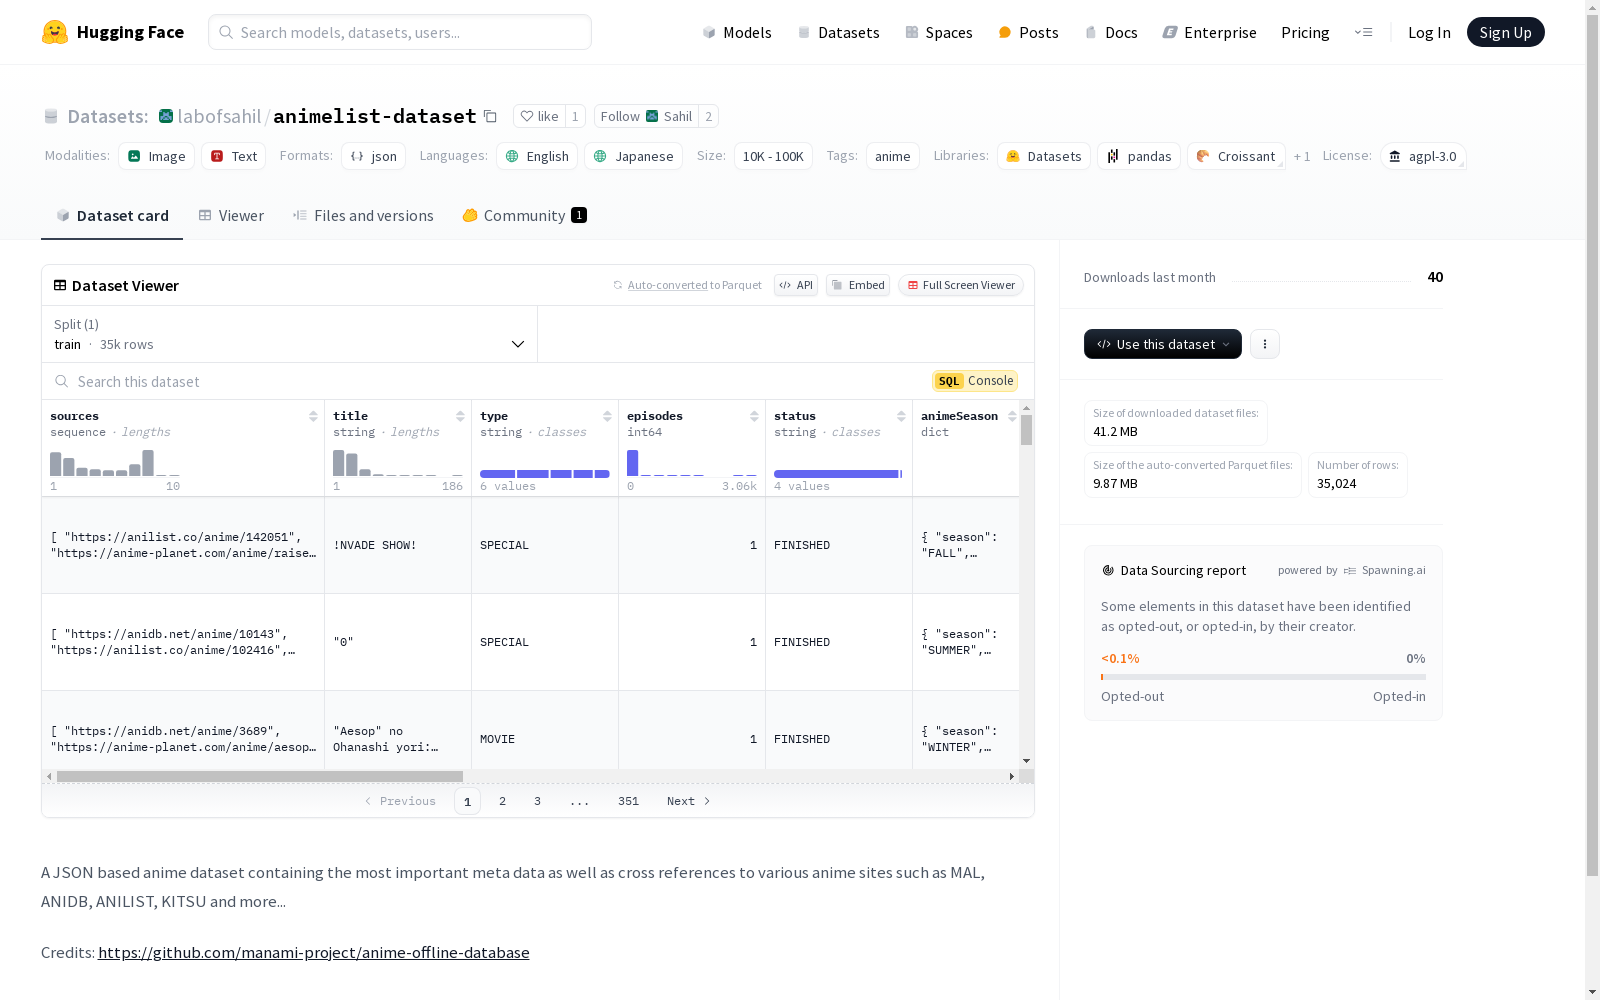Sort the type column
Image resolution: width=1600 pixels, height=1000 pixels.
pyautogui.click(x=607, y=416)
